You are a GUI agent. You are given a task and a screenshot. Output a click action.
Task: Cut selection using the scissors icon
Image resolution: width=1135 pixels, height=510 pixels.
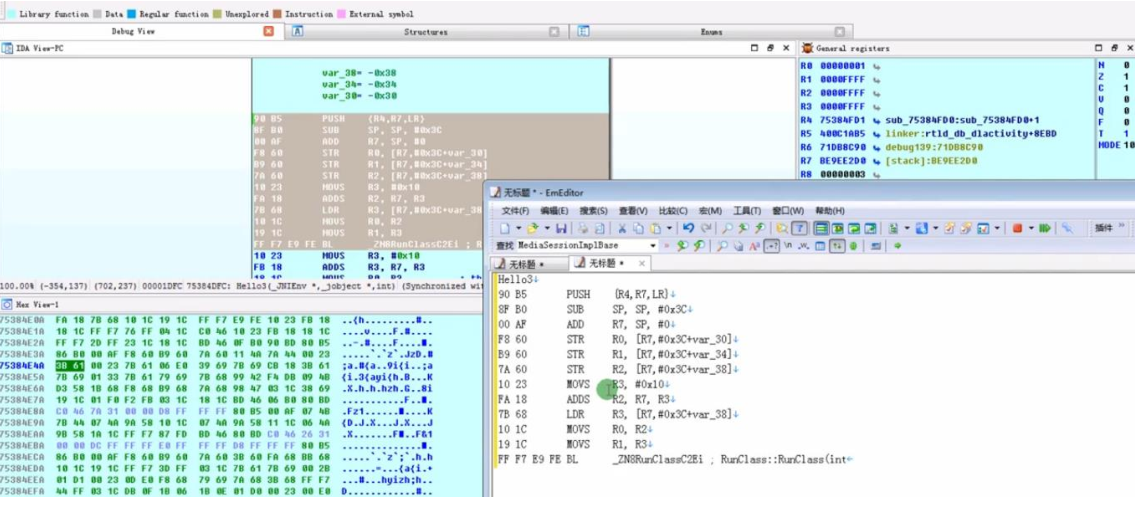tap(622, 228)
